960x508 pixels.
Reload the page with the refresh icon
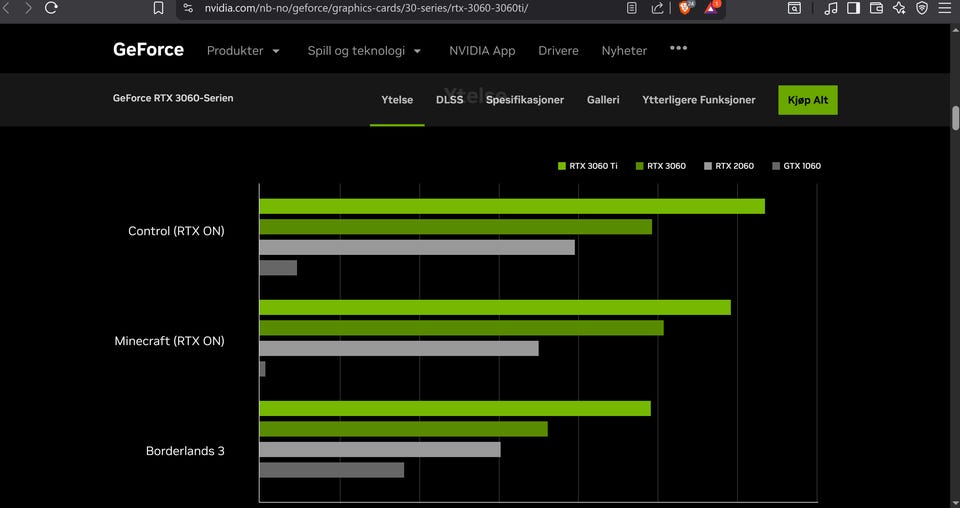point(51,8)
